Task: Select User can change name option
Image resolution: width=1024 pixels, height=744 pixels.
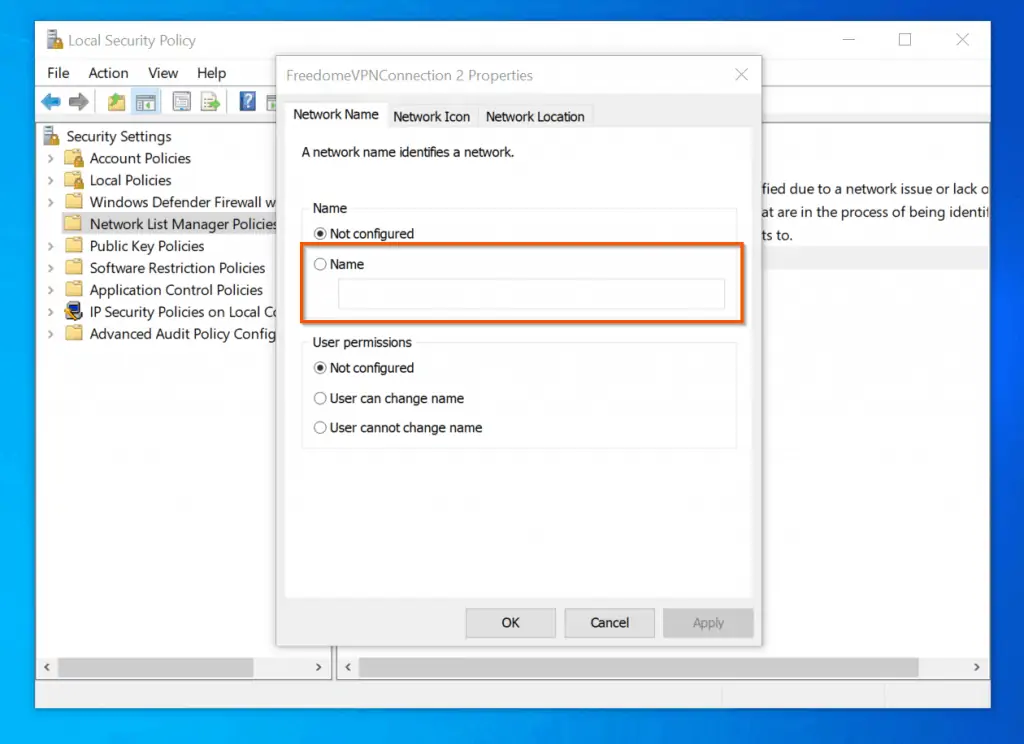Action: click(x=321, y=398)
